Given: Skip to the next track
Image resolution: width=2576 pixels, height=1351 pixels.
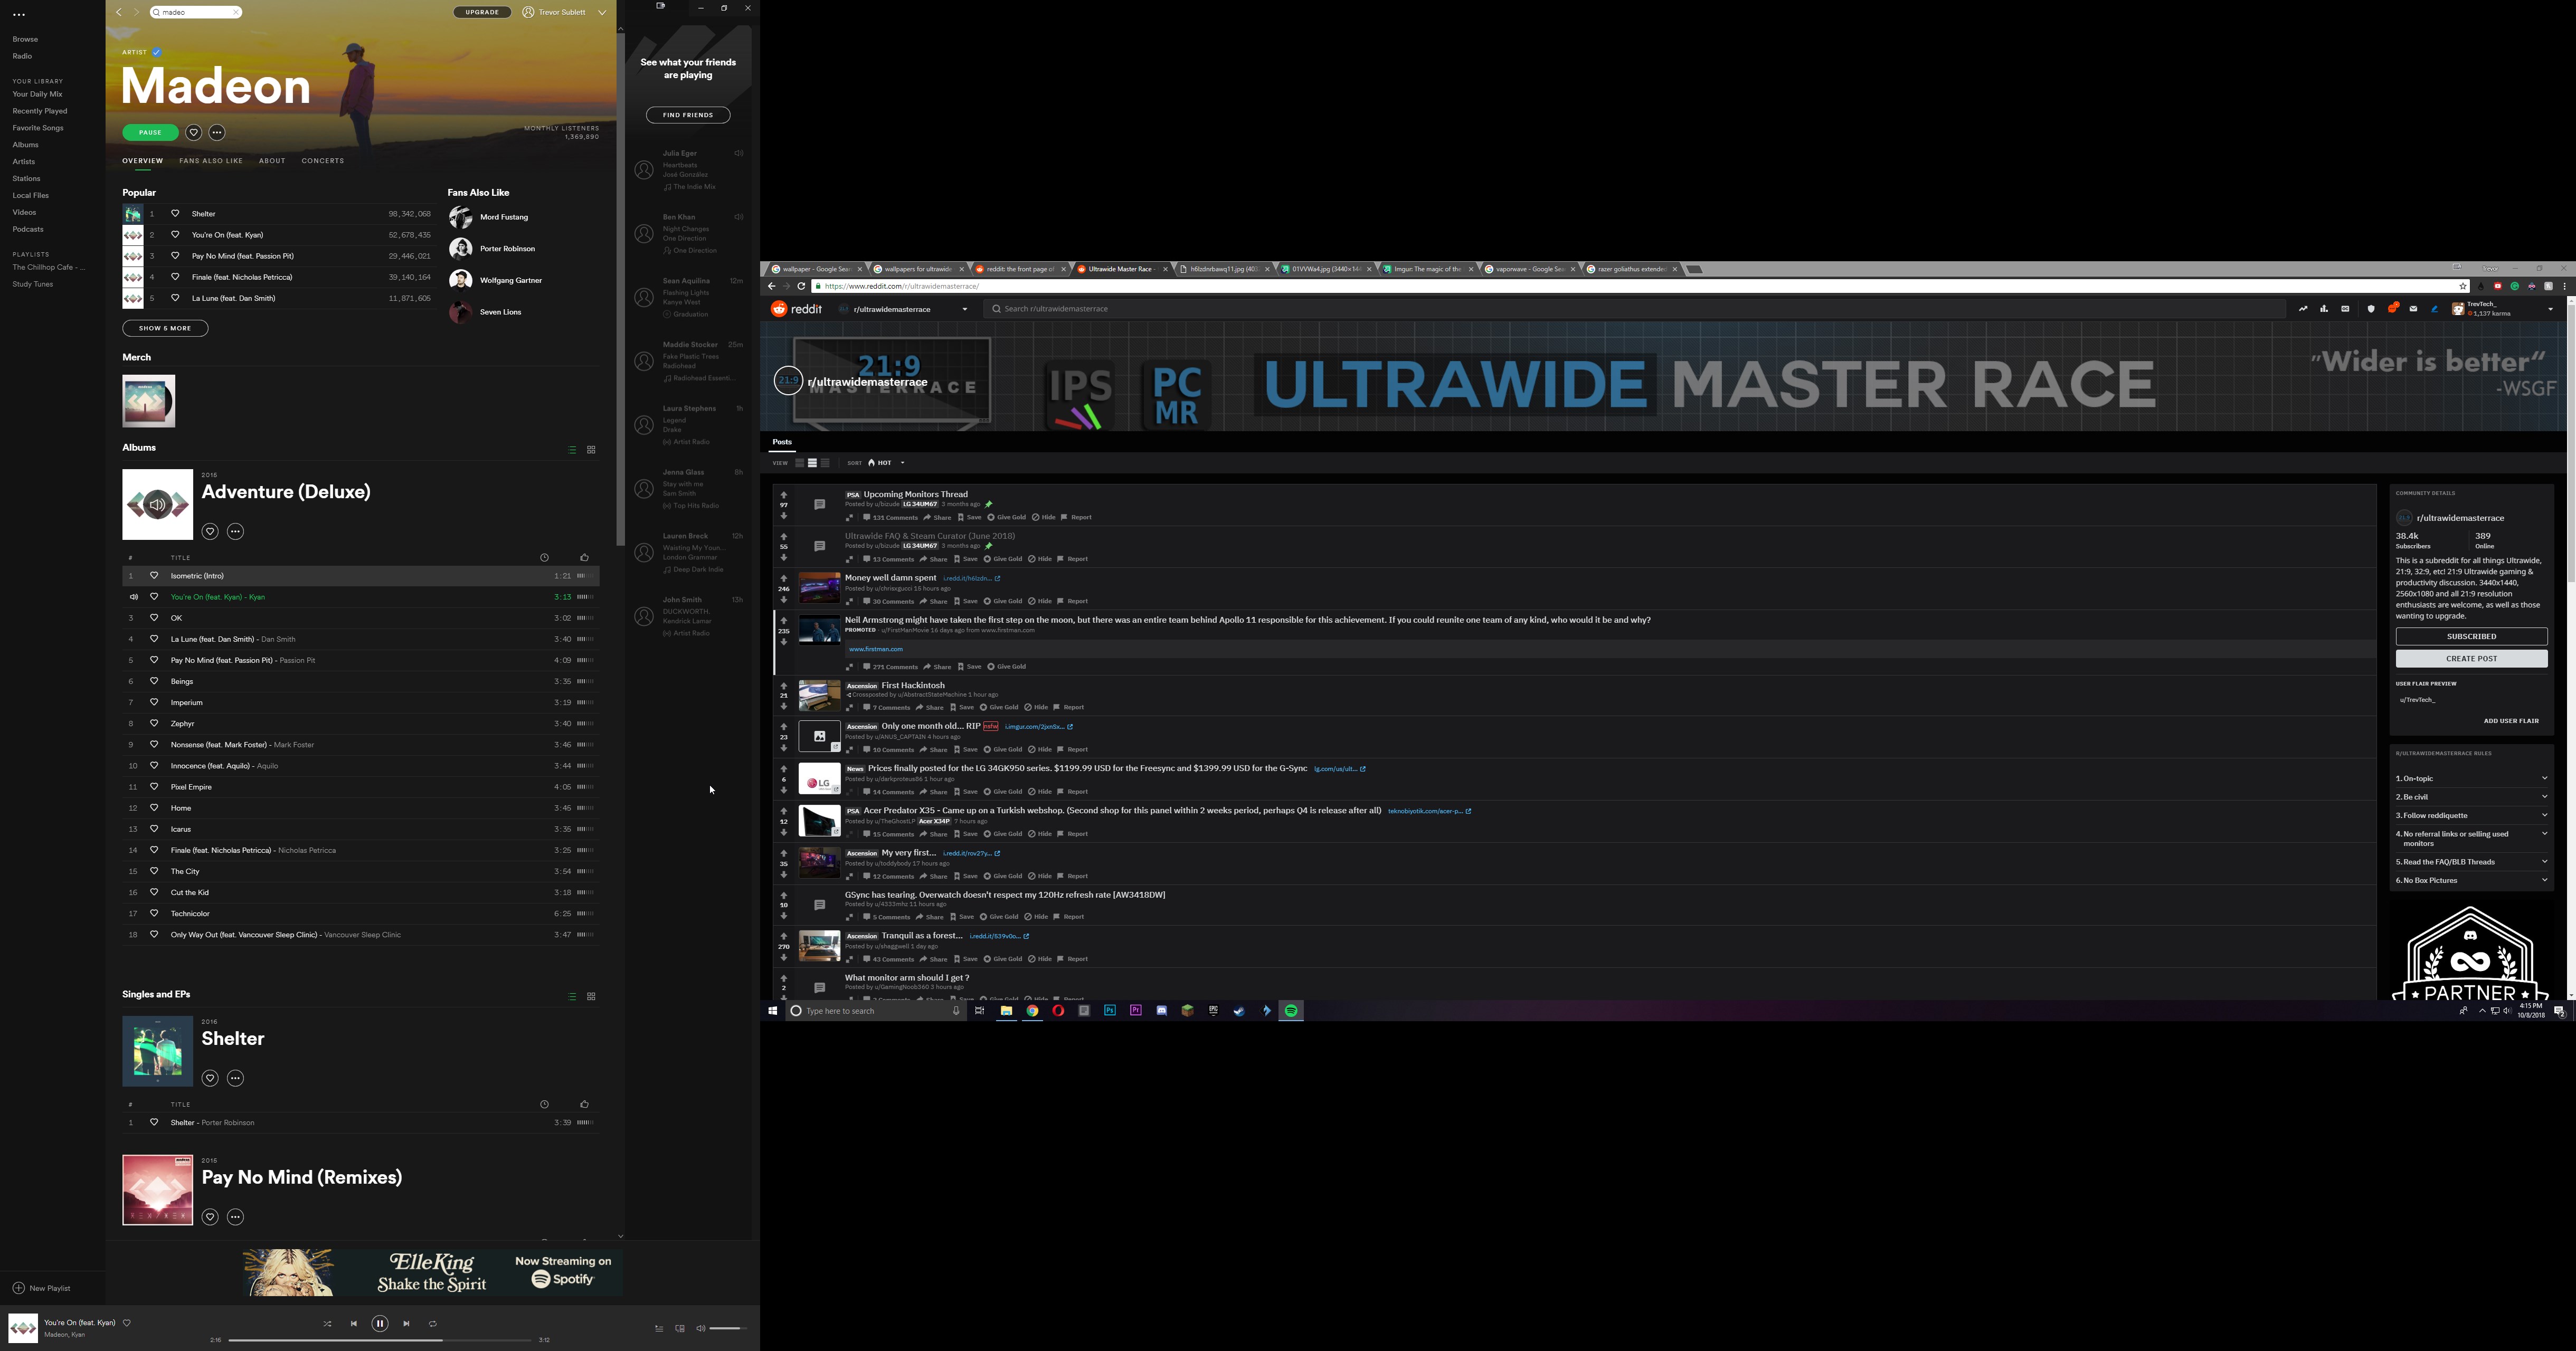Looking at the screenshot, I should click(x=406, y=1324).
